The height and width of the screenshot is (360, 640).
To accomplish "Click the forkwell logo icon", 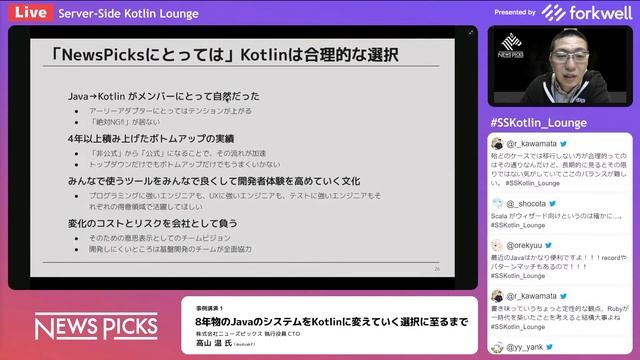I will (553, 13).
